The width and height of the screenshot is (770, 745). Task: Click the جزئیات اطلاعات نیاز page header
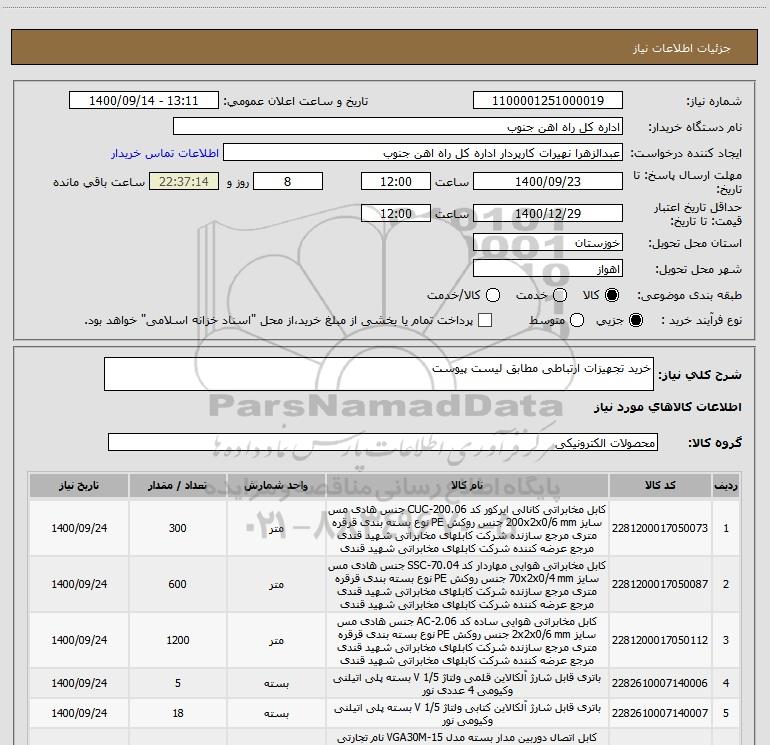click(x=682, y=48)
